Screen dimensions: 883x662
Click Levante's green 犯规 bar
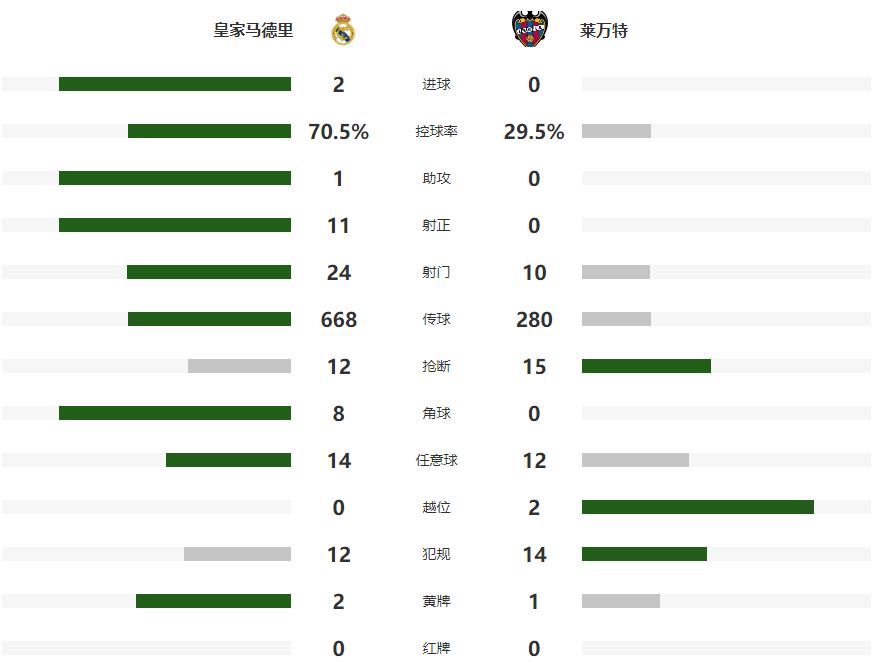click(644, 554)
